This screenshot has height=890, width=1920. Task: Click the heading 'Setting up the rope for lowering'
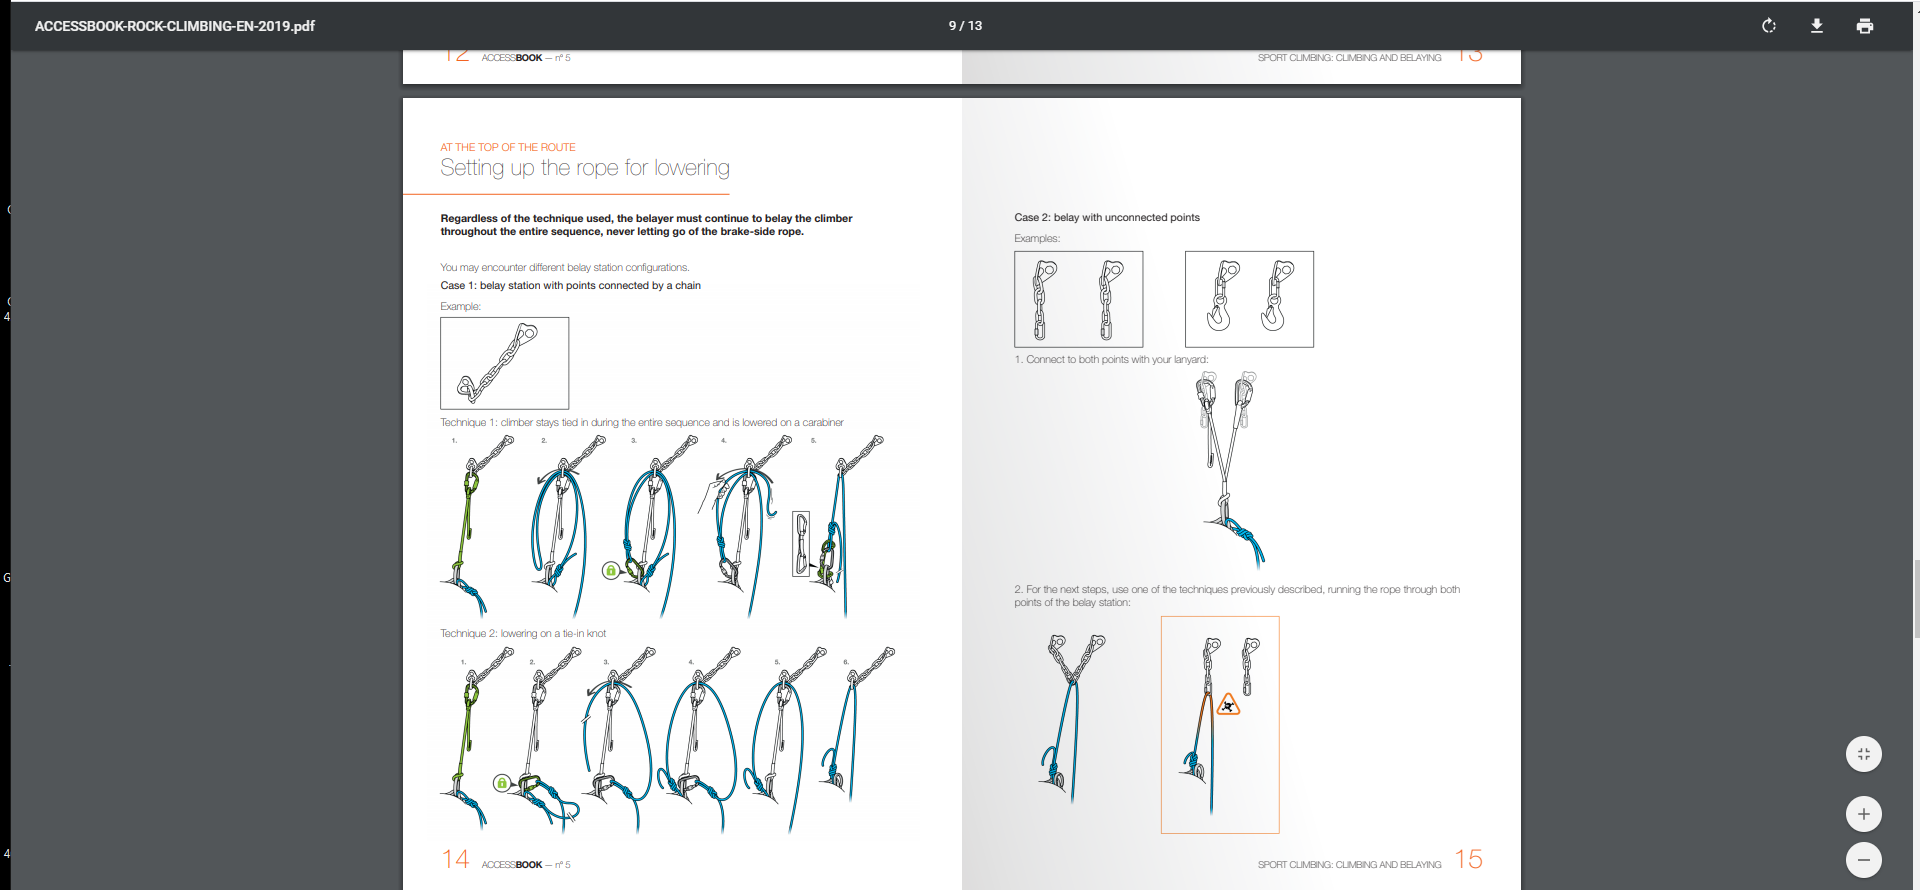coord(585,168)
